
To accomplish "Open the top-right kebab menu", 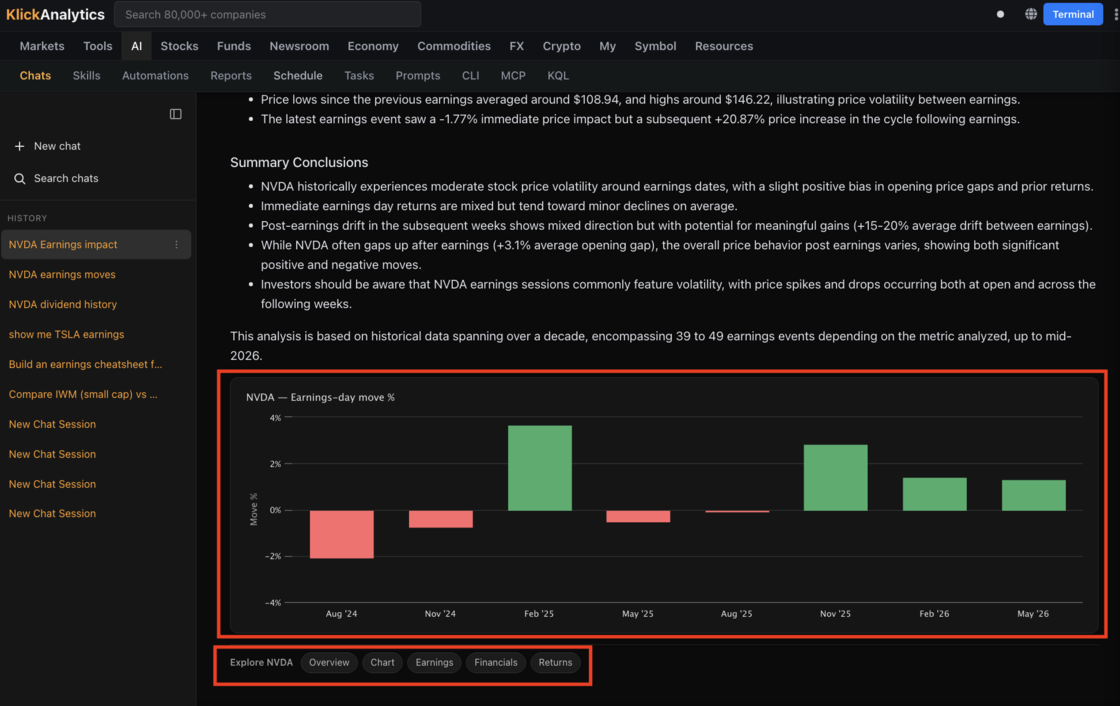I will click(1115, 14).
